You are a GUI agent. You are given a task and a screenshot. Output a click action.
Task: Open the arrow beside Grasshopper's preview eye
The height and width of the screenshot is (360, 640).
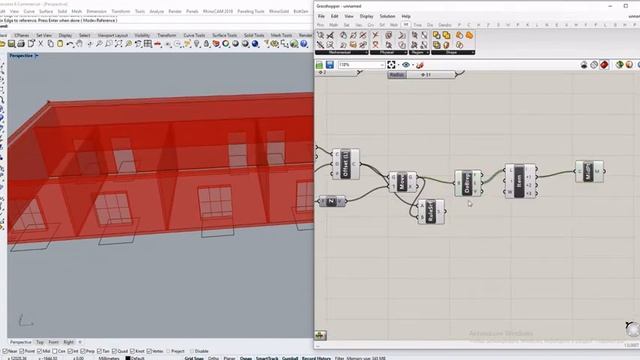(413, 65)
